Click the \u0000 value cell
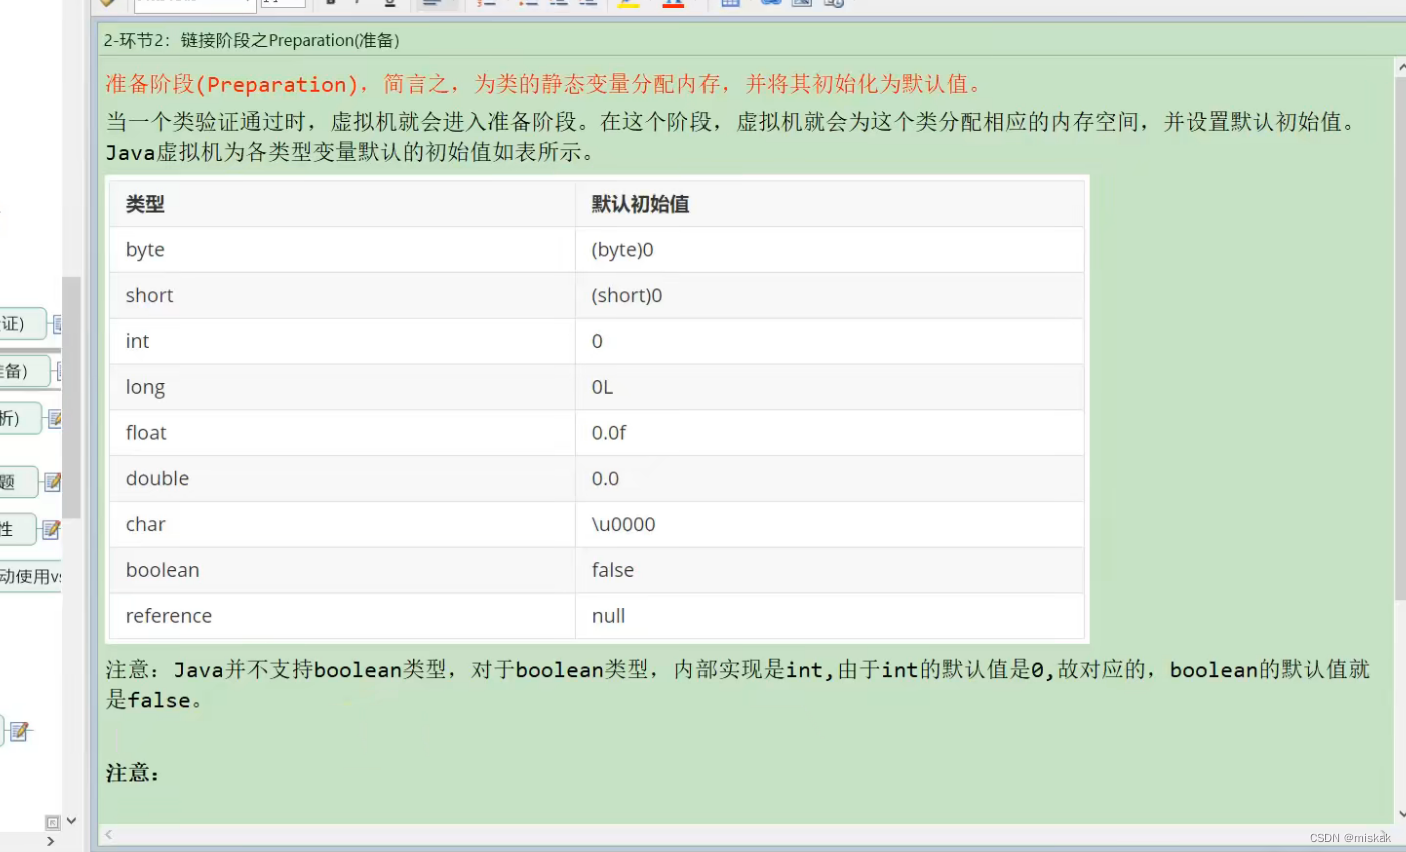The width and height of the screenshot is (1406, 852). point(830,525)
